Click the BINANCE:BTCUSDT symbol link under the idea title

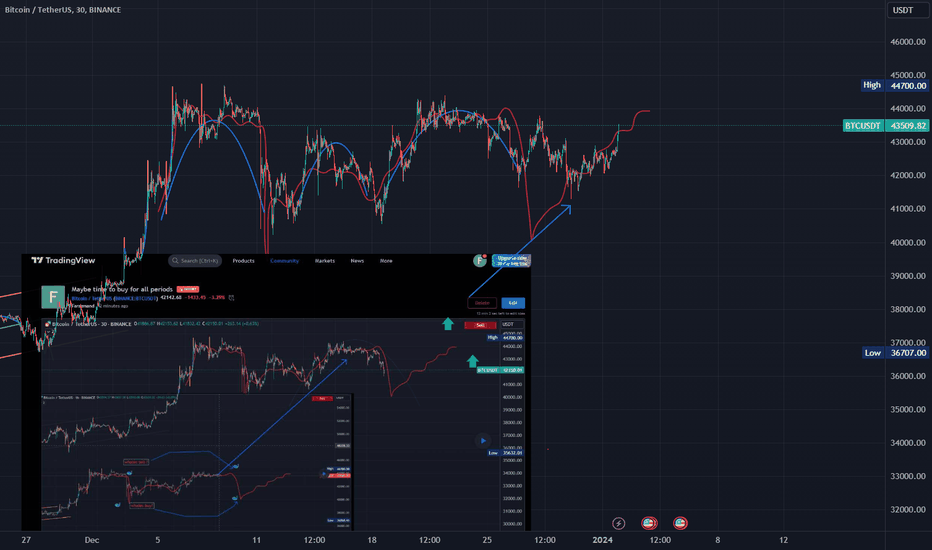(x=135, y=298)
